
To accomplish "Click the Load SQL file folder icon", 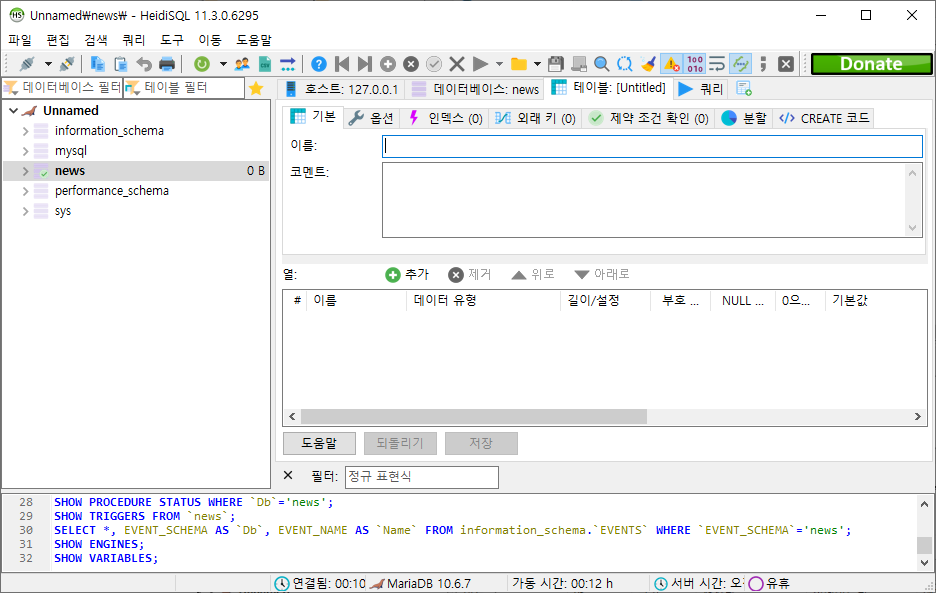I will click(x=519, y=64).
